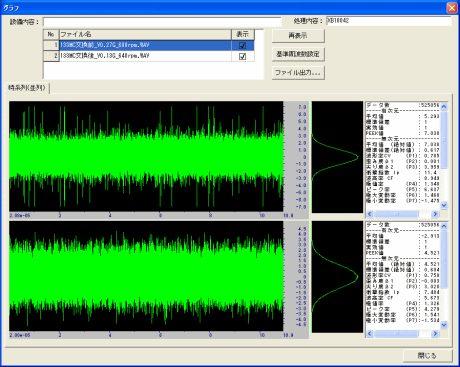Click the upper panel data count 525056
Image resolution: width=460 pixels, height=367 pixels.
pyautogui.click(x=430, y=105)
